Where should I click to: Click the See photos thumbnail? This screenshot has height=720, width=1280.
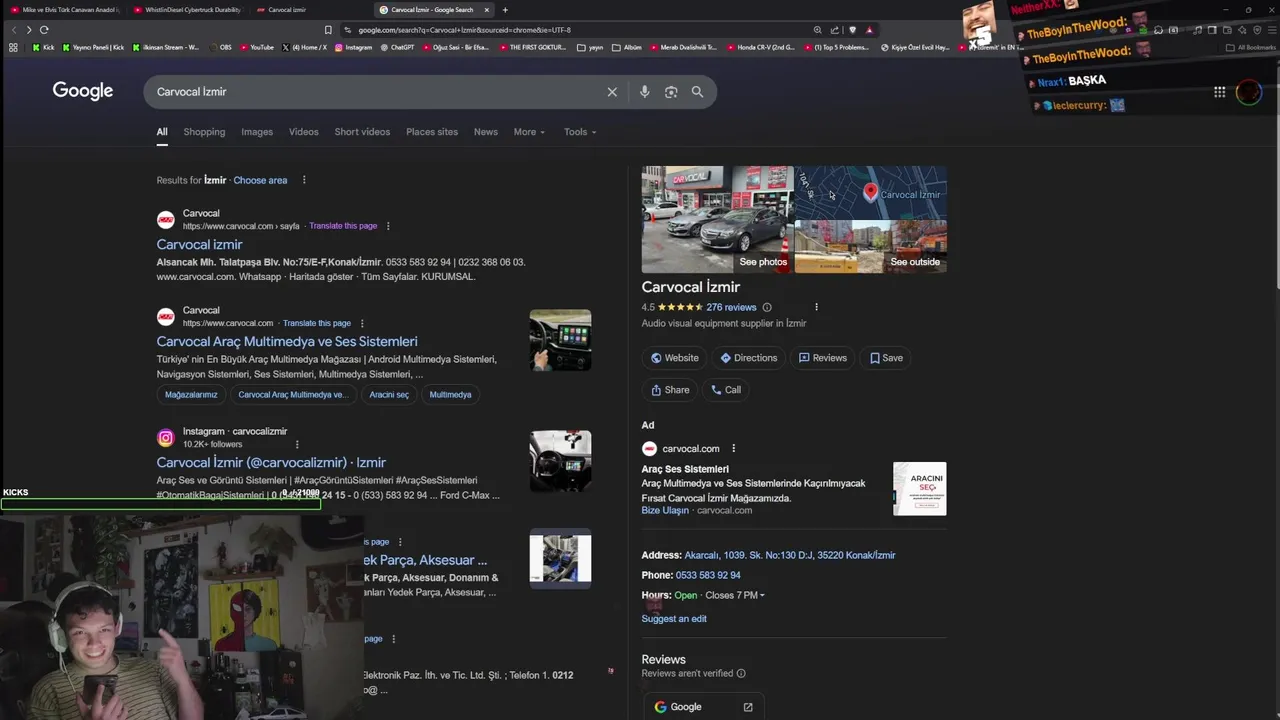(x=717, y=220)
